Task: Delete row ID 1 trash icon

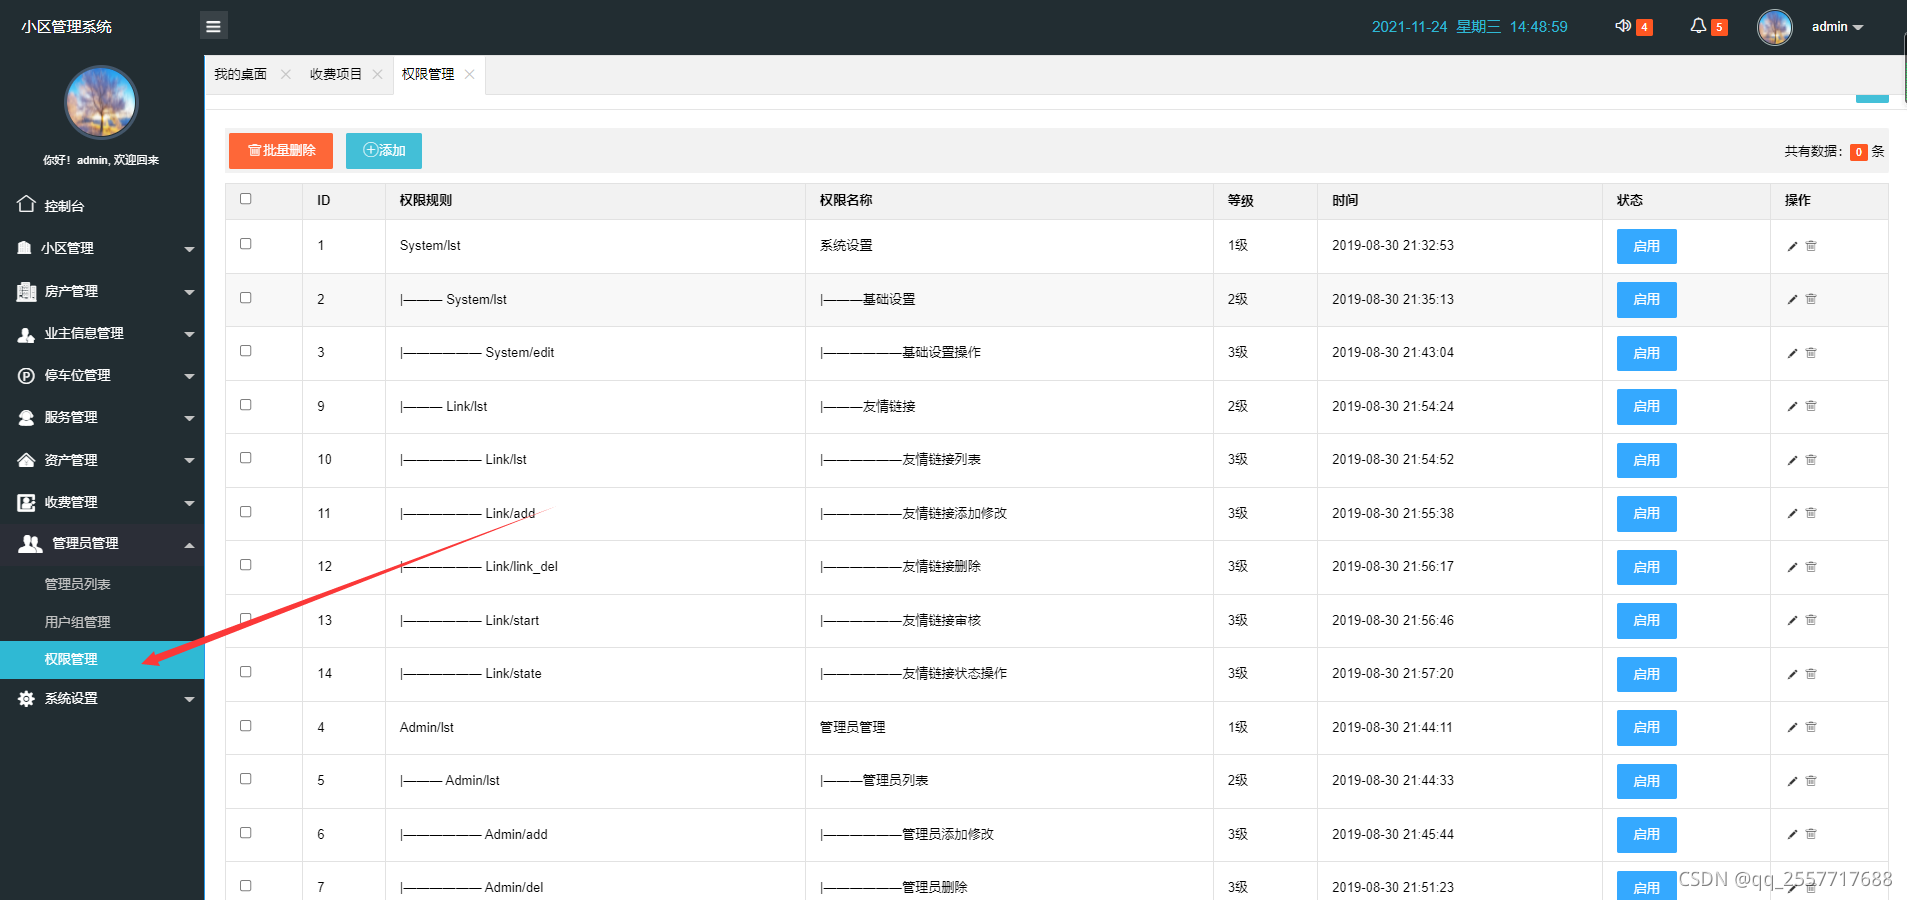Action: point(1811,246)
